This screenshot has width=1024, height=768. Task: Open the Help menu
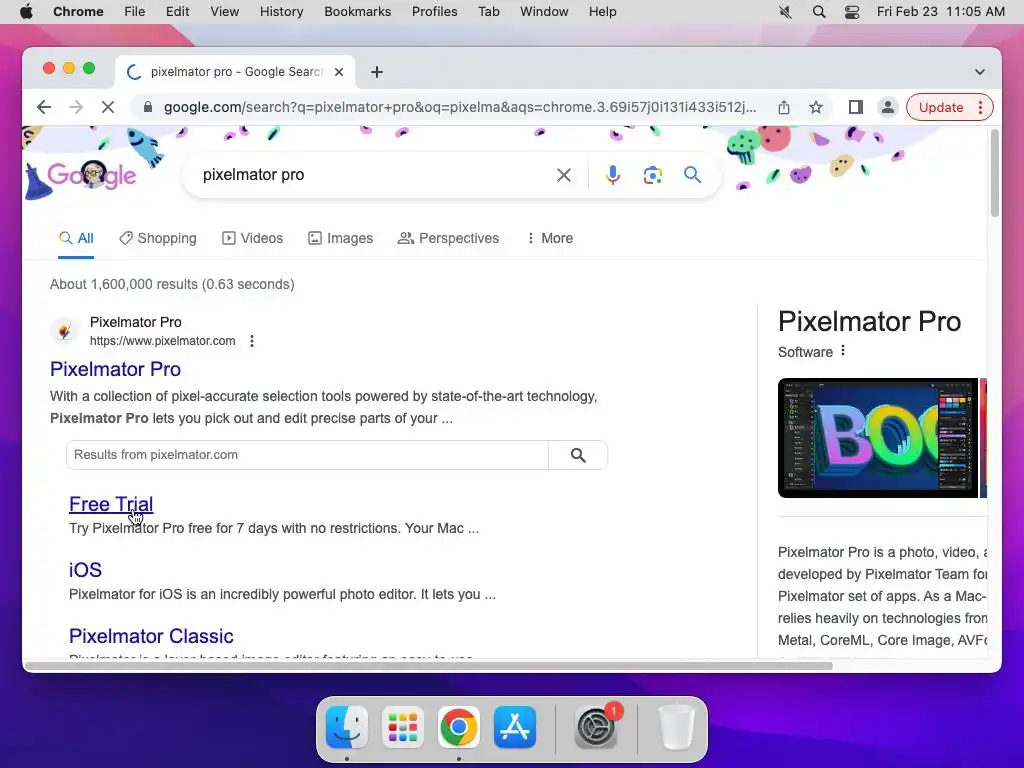coord(603,12)
